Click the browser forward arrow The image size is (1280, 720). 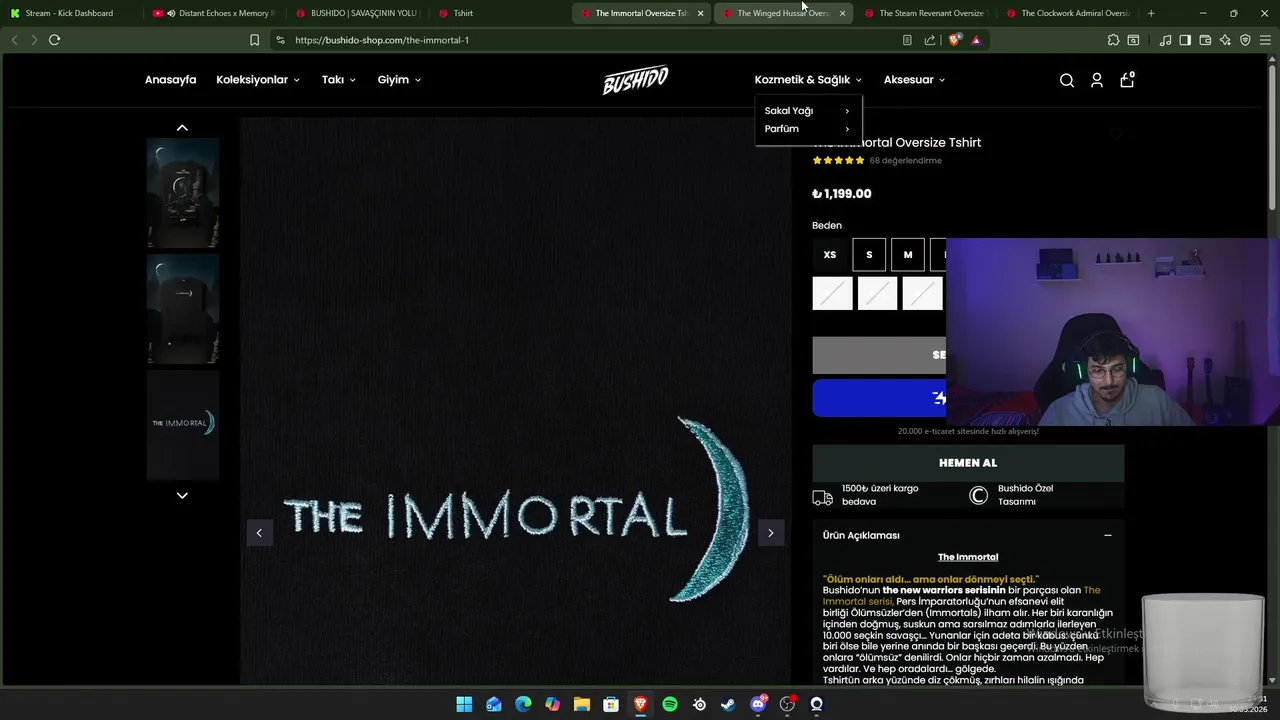point(34,40)
